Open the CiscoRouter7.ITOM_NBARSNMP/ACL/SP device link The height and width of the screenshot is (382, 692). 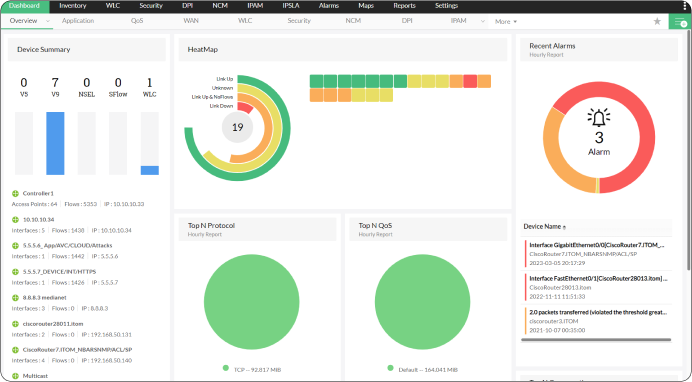[x=77, y=350]
